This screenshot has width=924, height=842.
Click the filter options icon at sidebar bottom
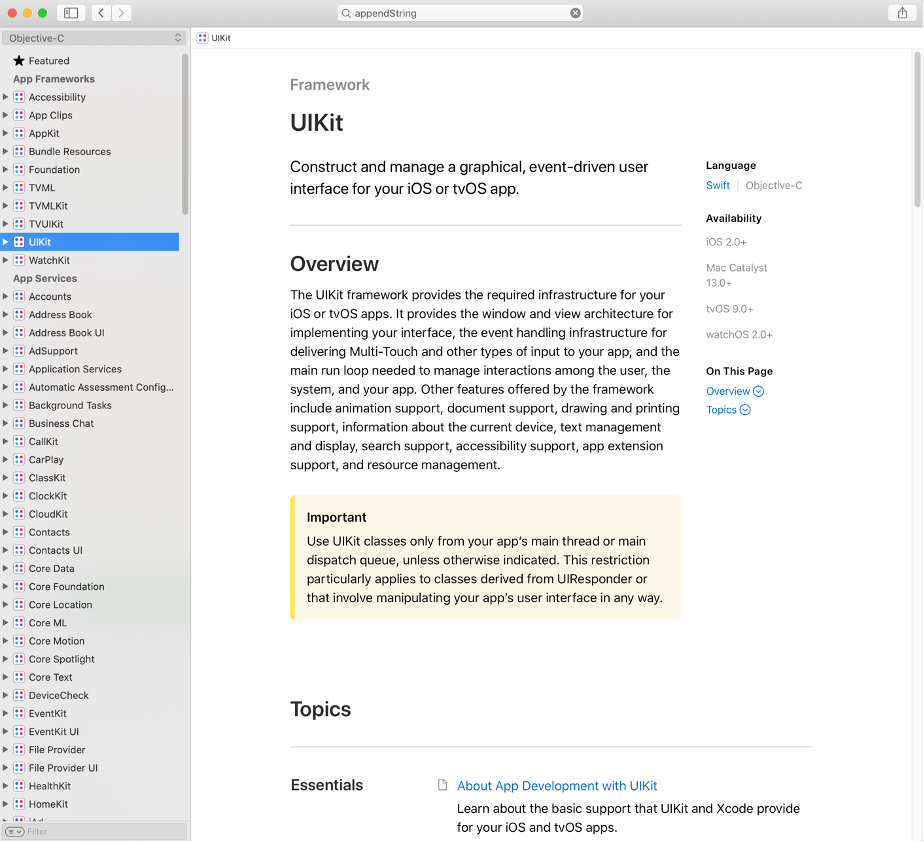(x=15, y=831)
